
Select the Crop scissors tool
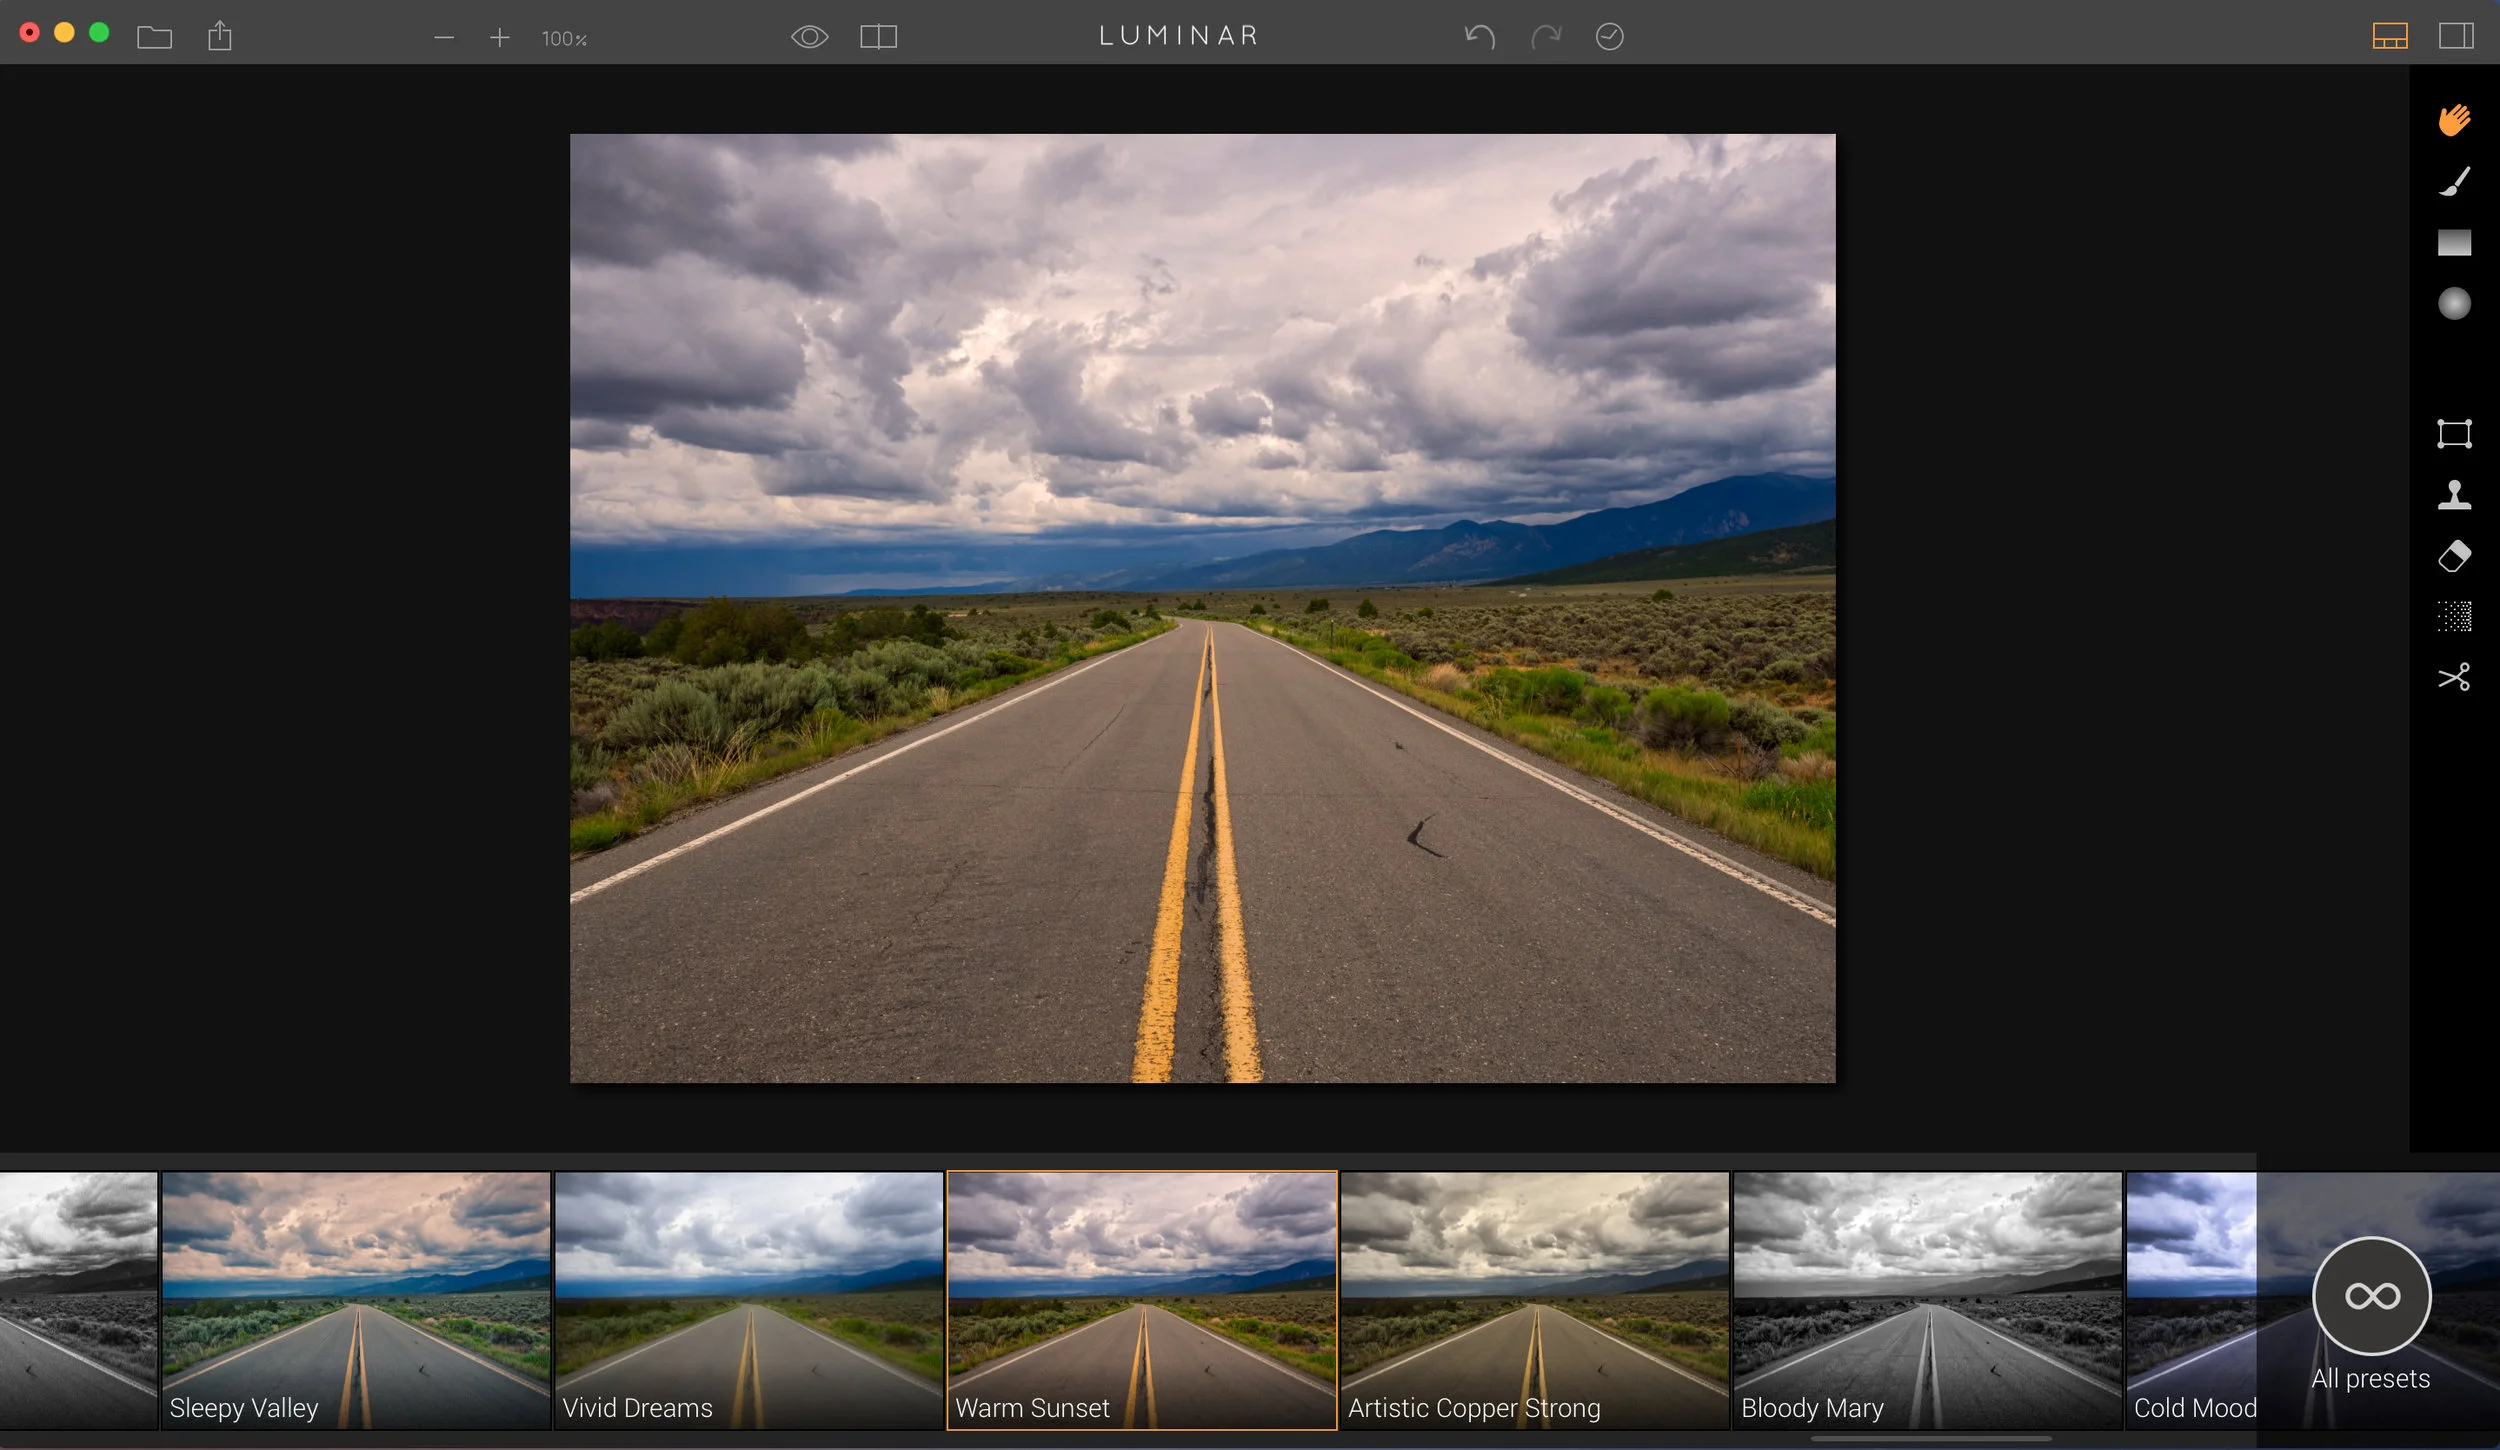click(2453, 678)
